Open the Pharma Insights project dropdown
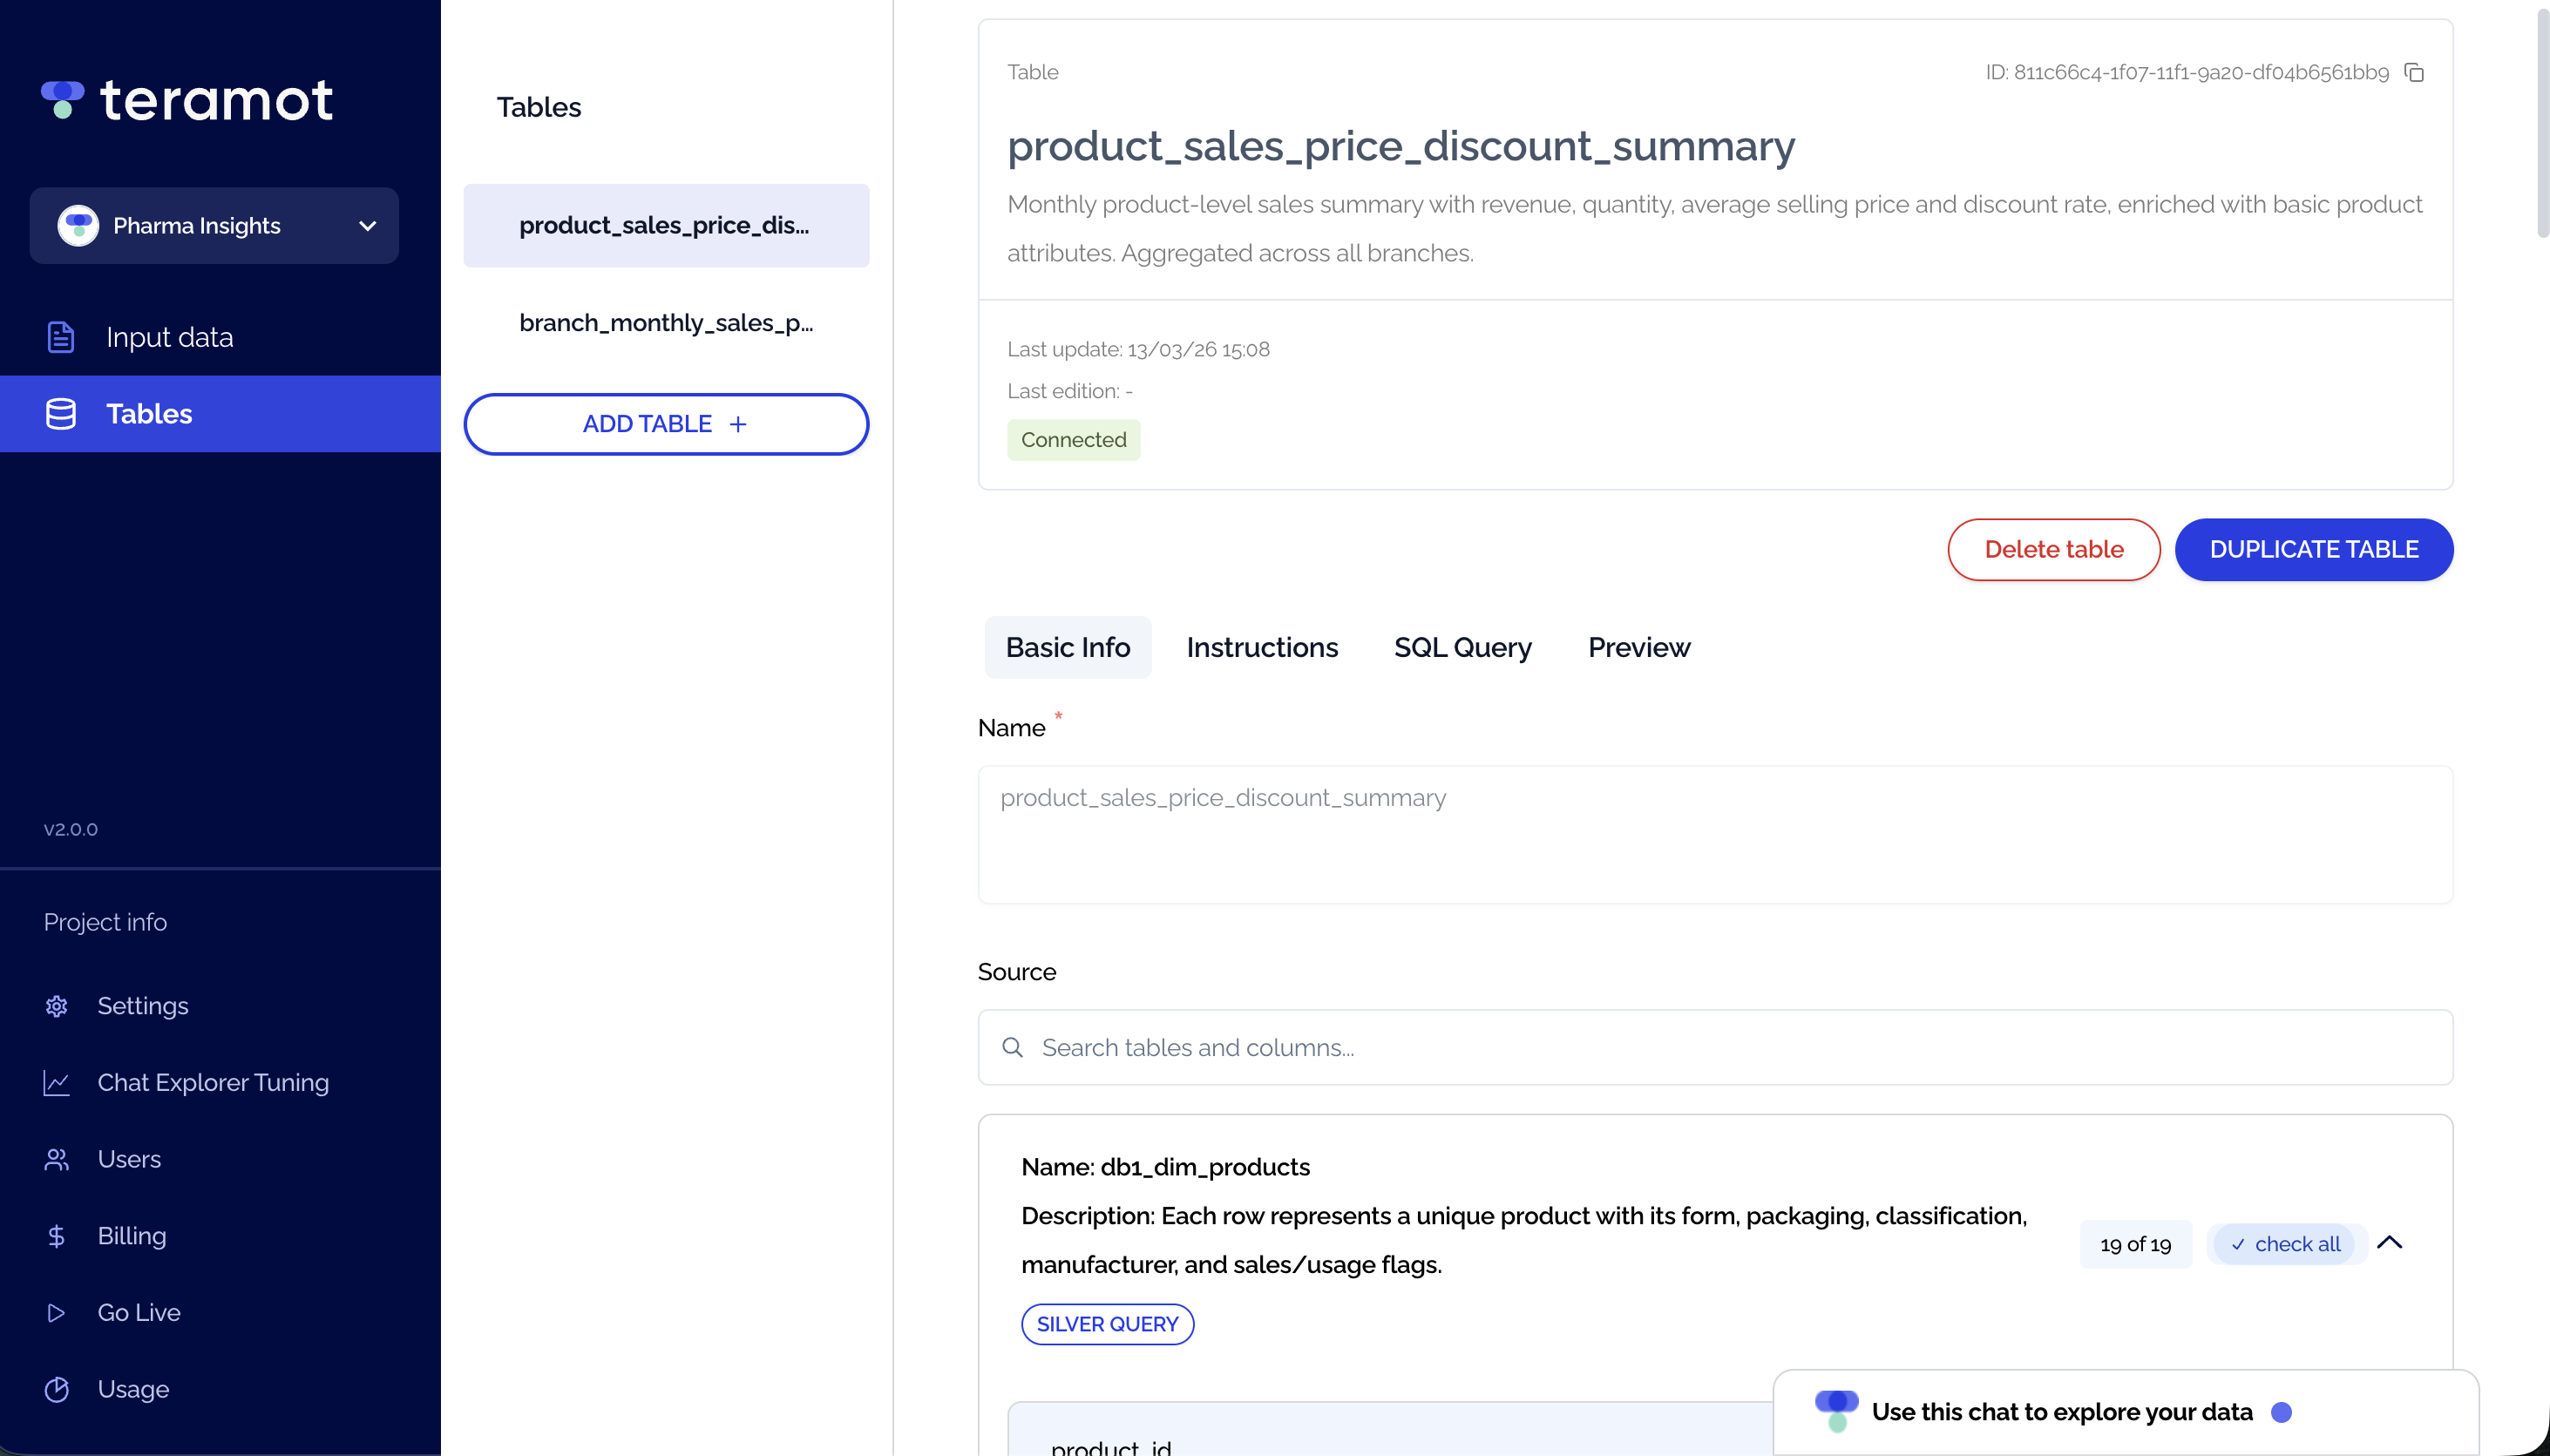Screen dimensions: 2550x1456 point(214,226)
